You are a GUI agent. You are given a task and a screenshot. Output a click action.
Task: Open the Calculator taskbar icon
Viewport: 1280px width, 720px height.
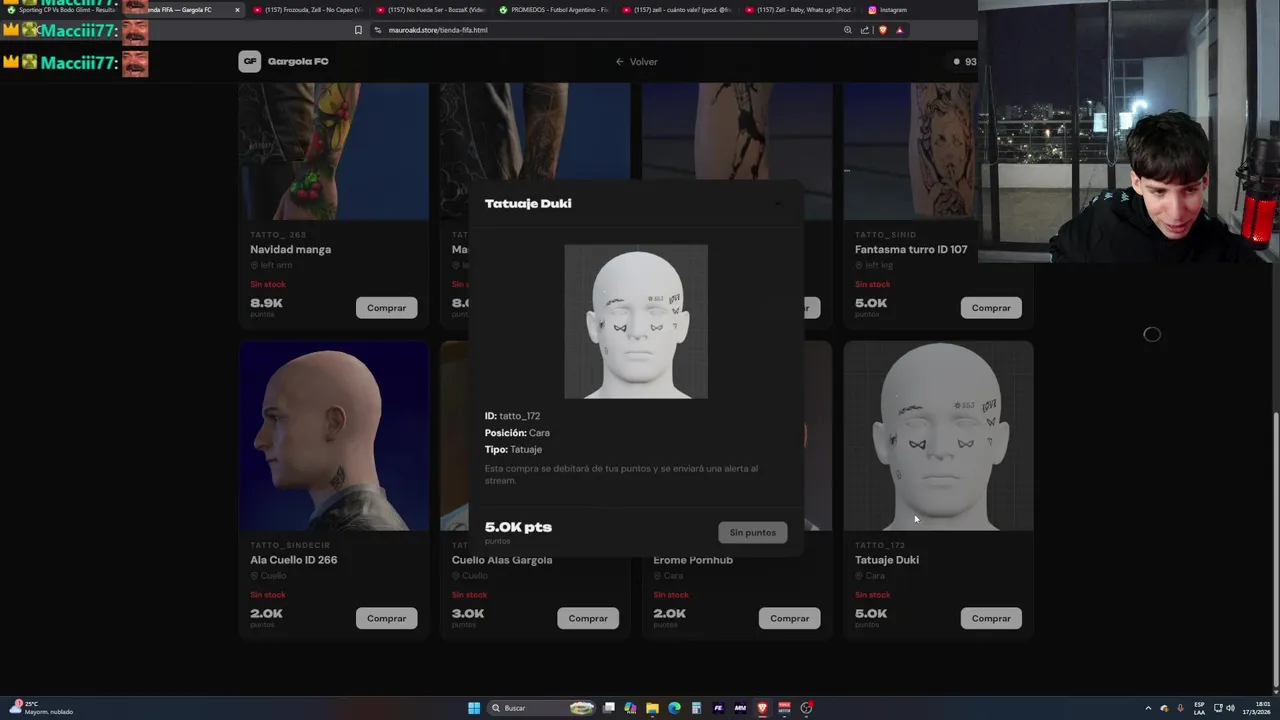point(696,708)
